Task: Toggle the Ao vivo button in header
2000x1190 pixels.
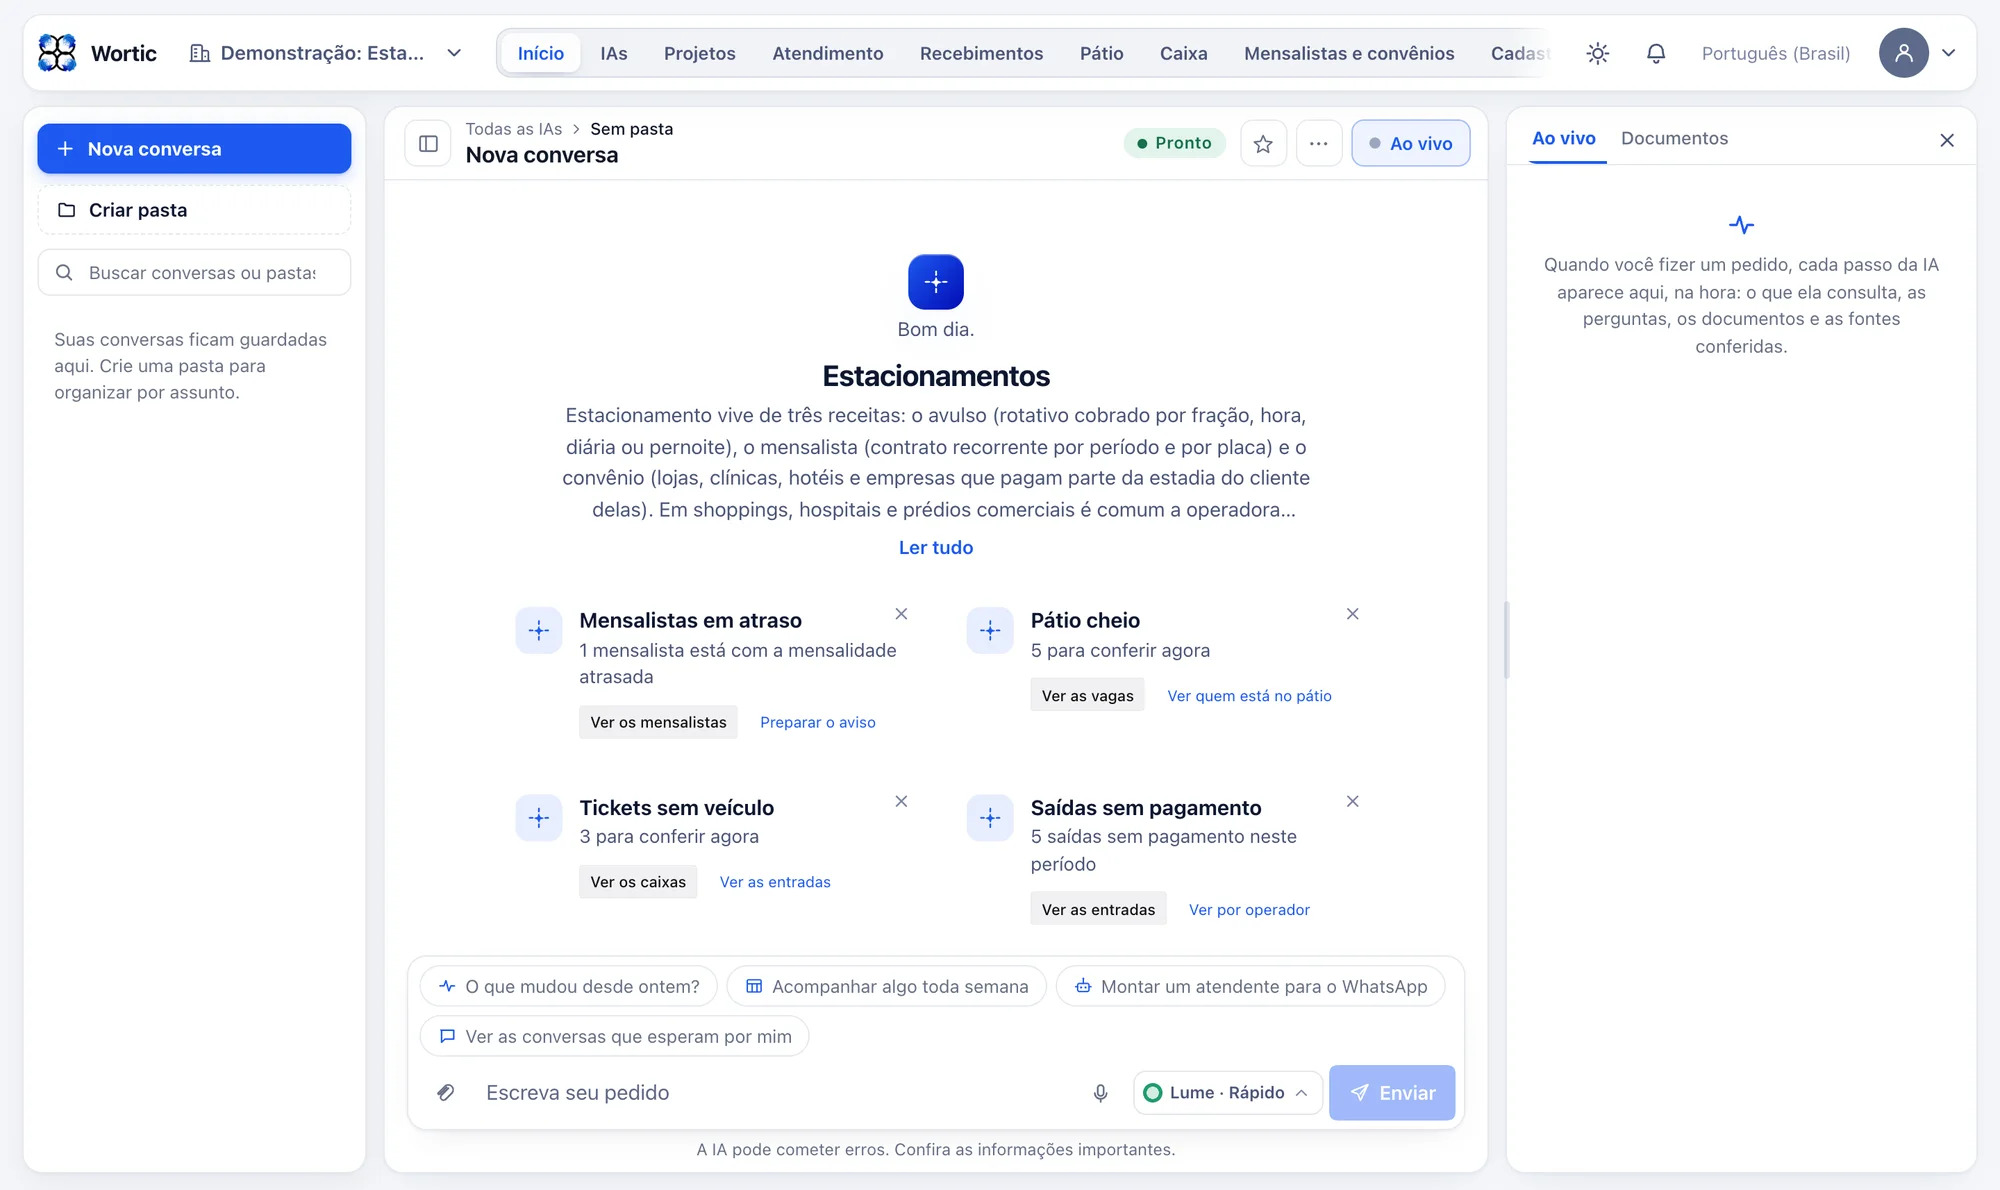Action: (1410, 143)
